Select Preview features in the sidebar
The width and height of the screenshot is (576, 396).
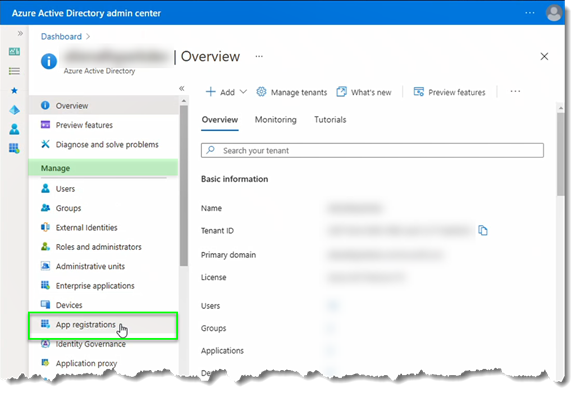pyautogui.click(x=103, y=125)
